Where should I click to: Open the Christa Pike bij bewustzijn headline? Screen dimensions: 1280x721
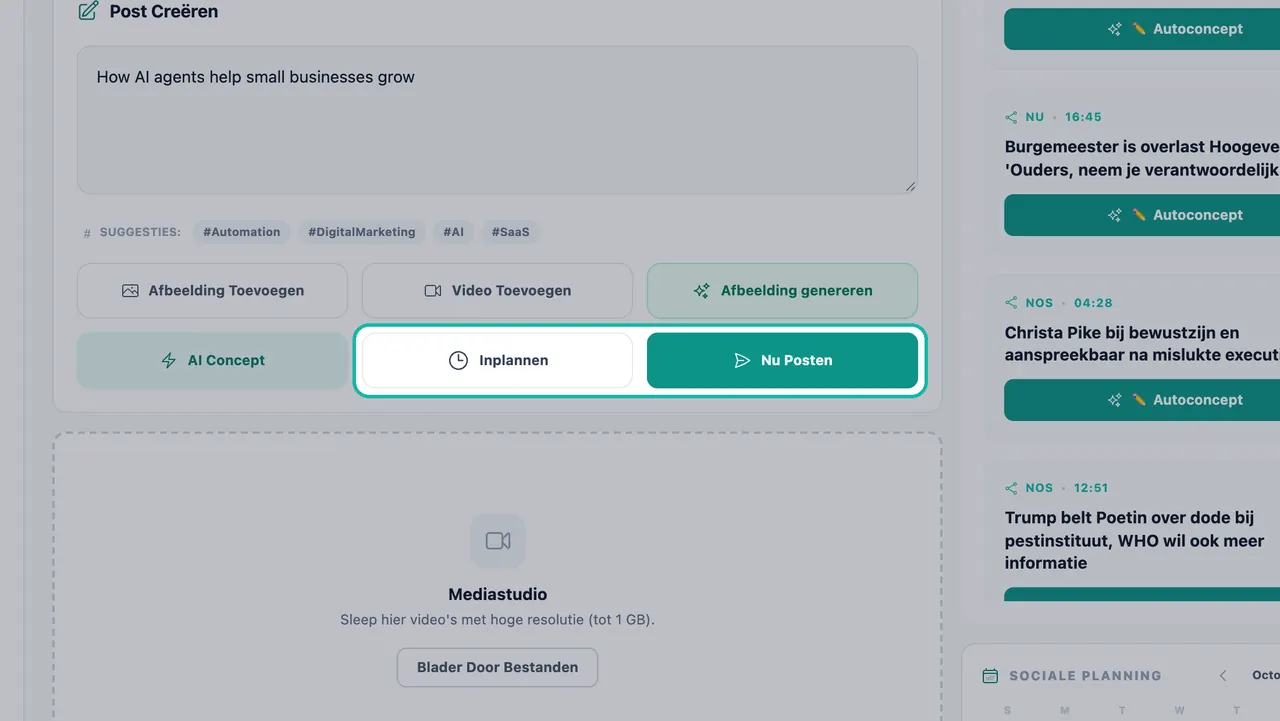pyautogui.click(x=1142, y=344)
